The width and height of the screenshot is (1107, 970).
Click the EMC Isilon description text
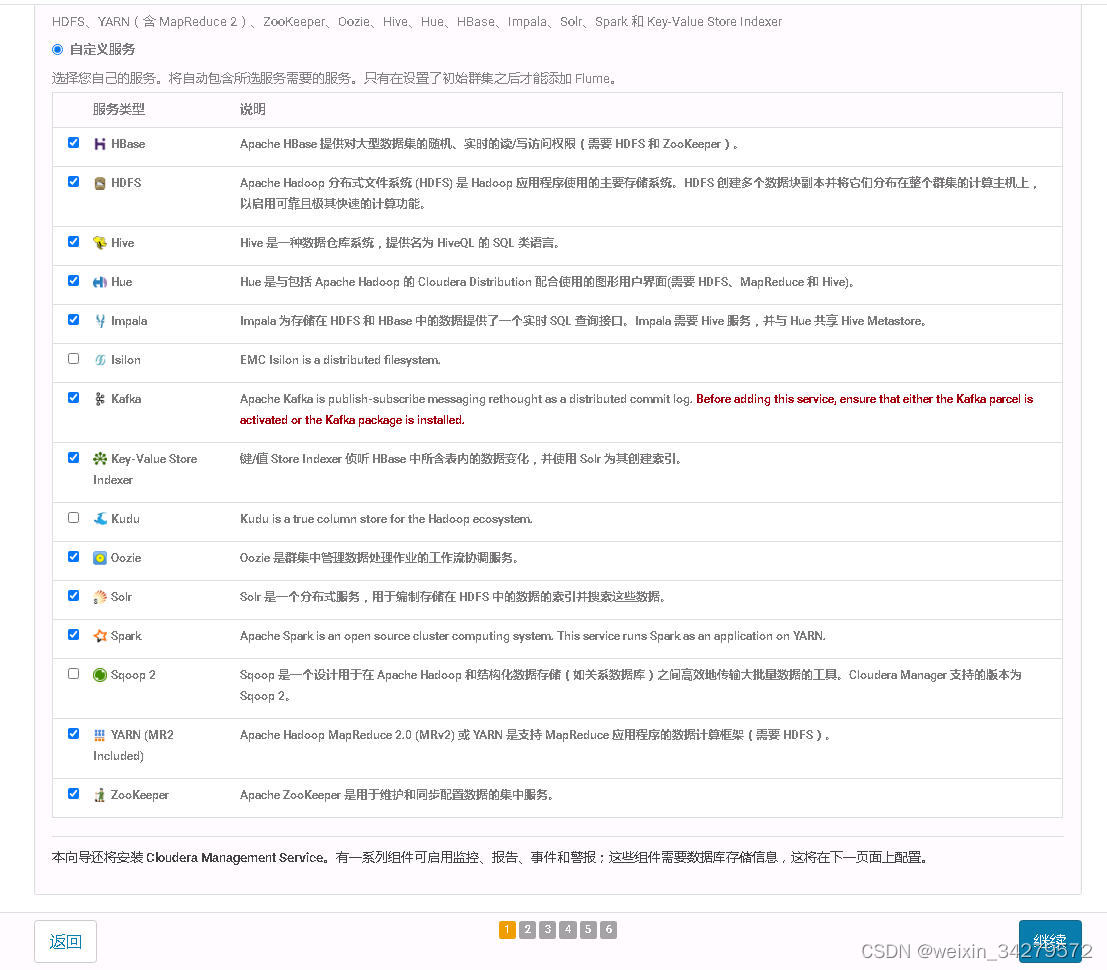[x=340, y=360]
